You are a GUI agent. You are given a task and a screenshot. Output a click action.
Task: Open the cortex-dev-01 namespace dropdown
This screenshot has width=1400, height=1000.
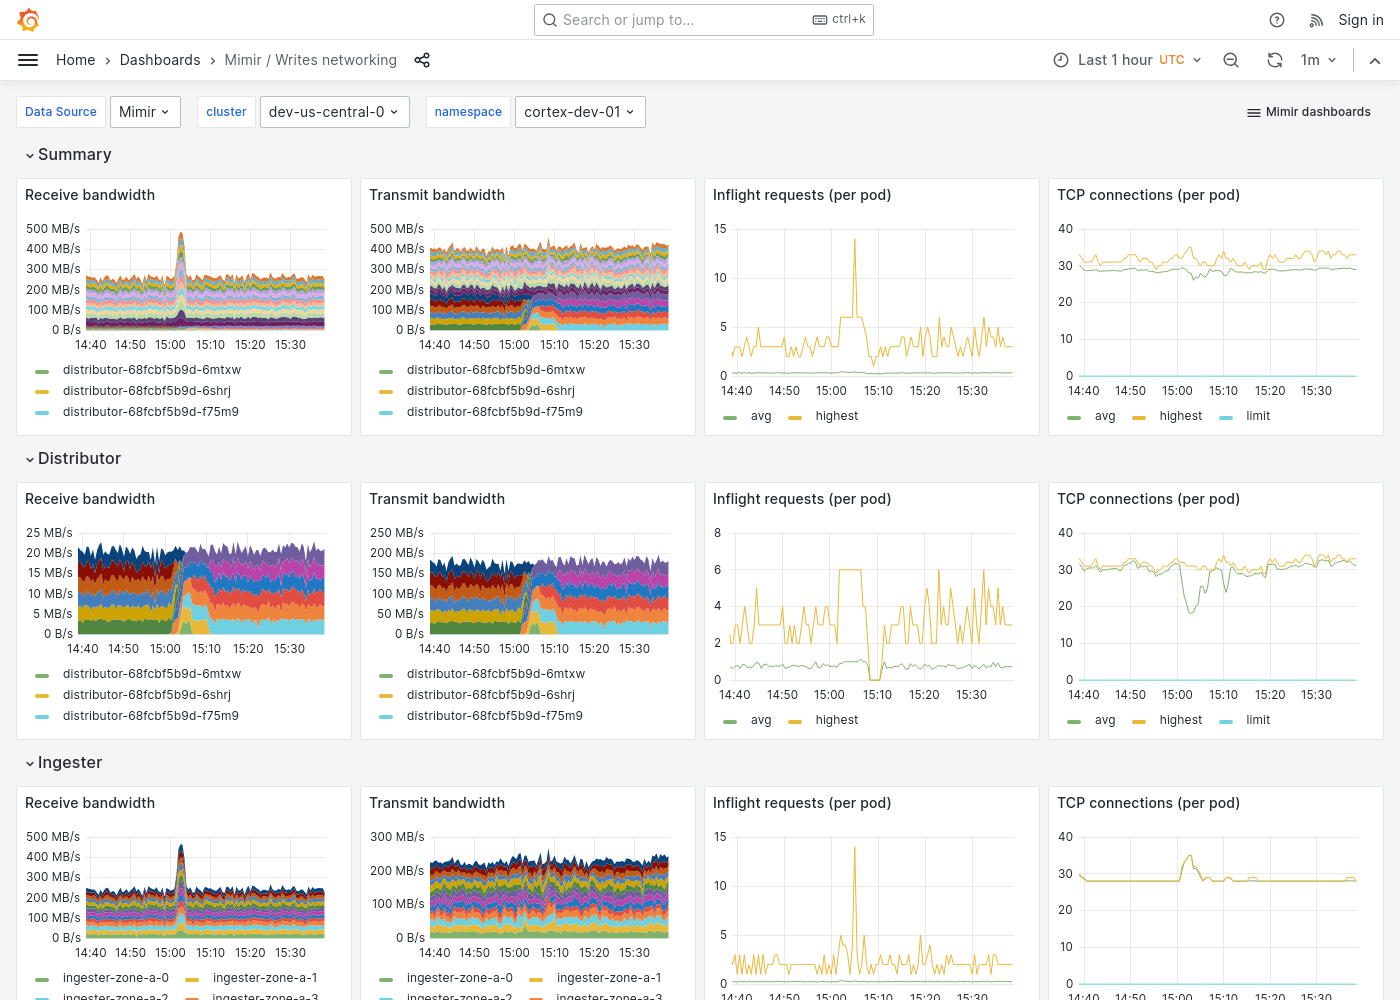(x=580, y=112)
